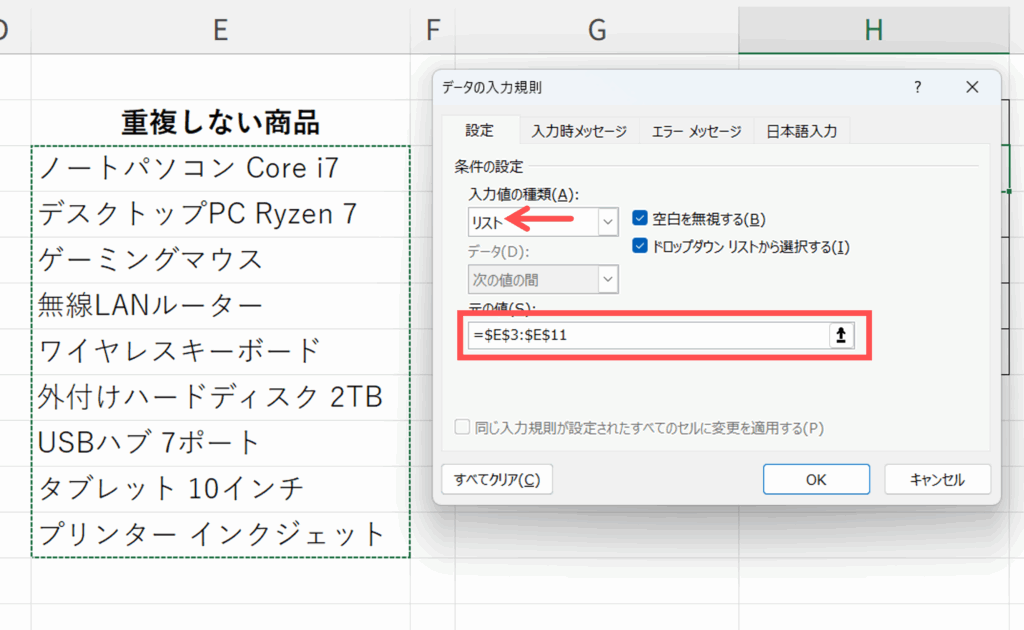Select the 日本語入力 tab
Screen dimensions: 1024x630
801,131
